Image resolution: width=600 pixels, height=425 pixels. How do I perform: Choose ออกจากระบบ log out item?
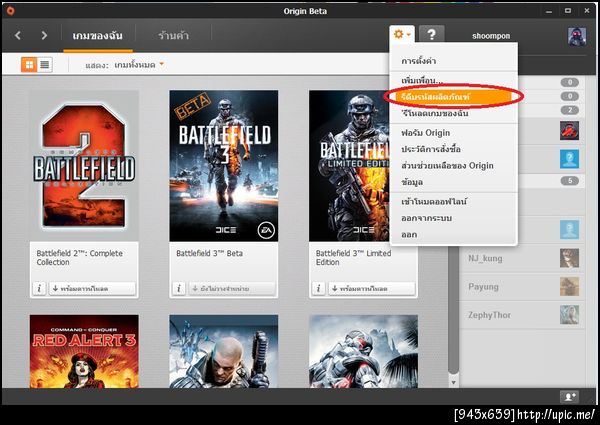(x=453, y=218)
